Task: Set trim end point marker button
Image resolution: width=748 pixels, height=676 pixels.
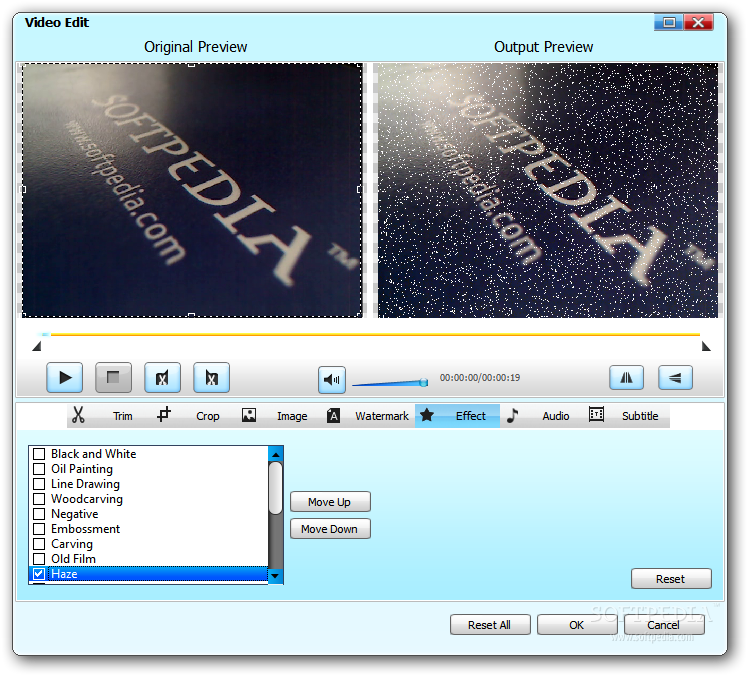Action: click(211, 377)
